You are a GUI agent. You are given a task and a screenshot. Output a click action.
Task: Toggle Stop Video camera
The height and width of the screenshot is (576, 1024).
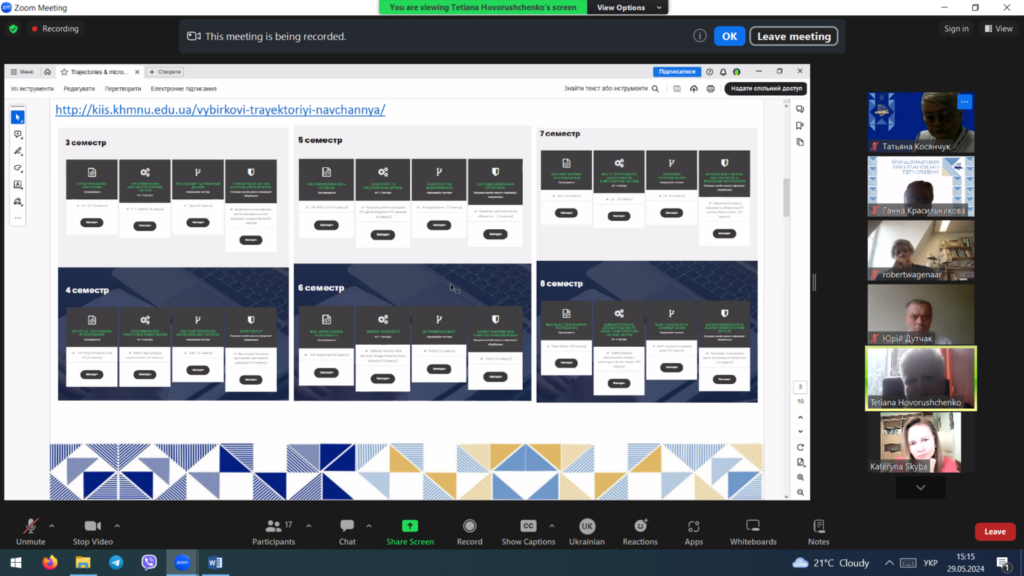(x=93, y=527)
